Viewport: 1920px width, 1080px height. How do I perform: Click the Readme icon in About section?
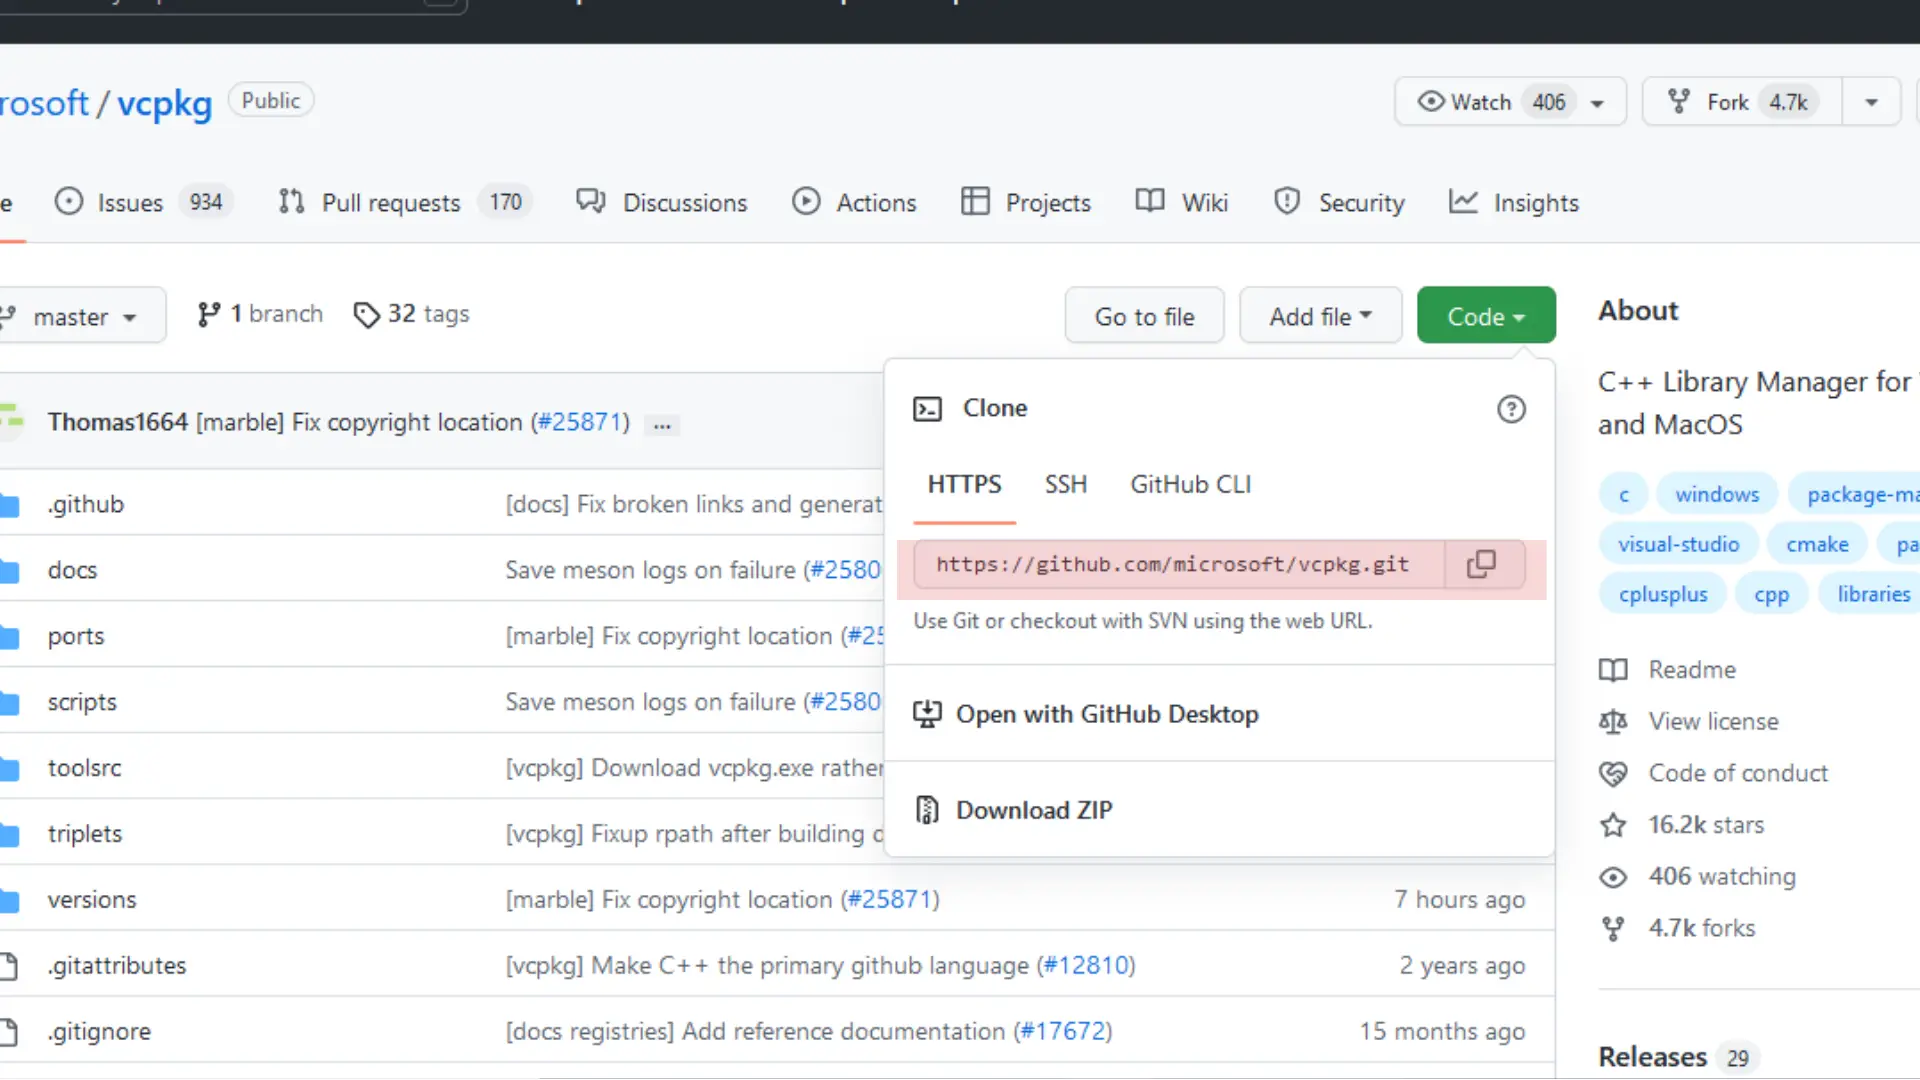tap(1614, 670)
